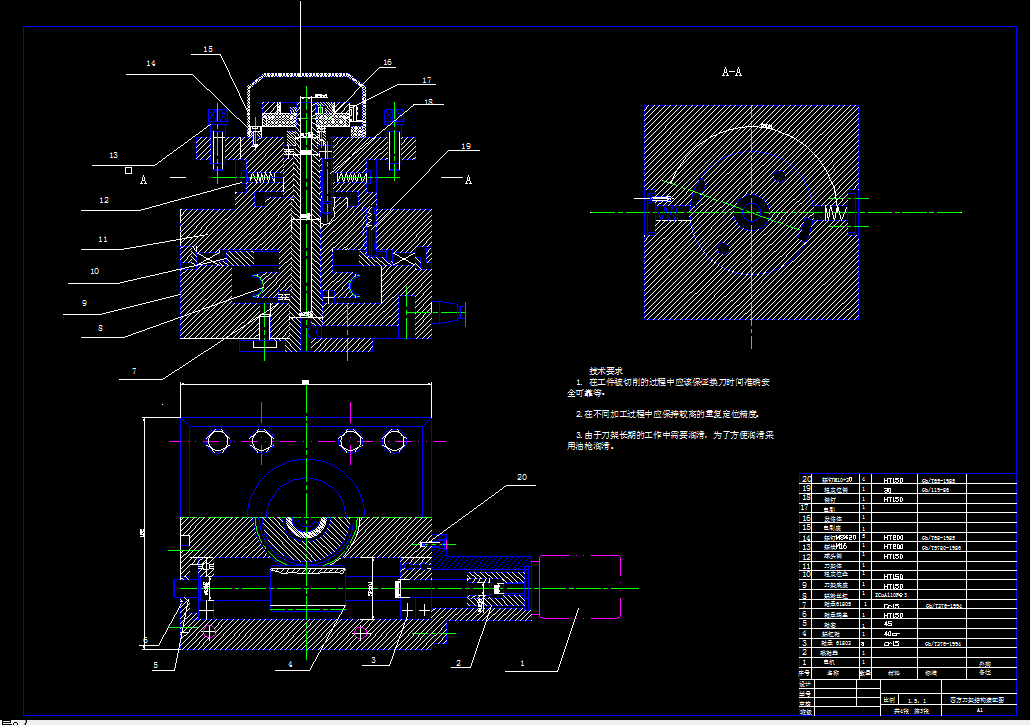1030x725 pixels.
Task: Click HT150 material cell in parts row 20
Action: (893, 481)
